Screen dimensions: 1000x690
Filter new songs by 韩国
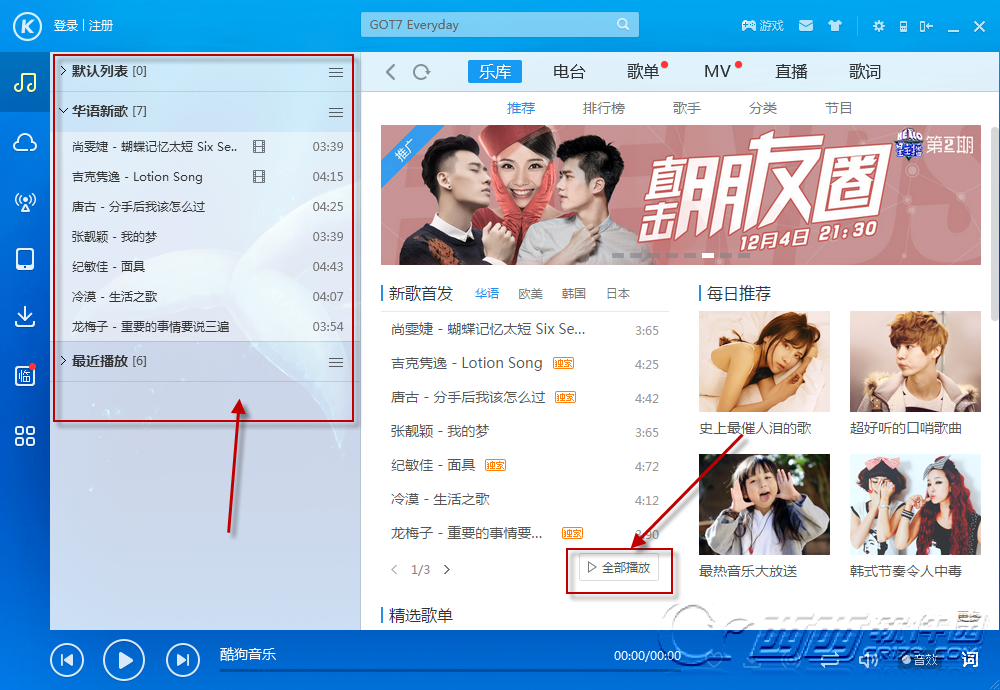pos(573,293)
